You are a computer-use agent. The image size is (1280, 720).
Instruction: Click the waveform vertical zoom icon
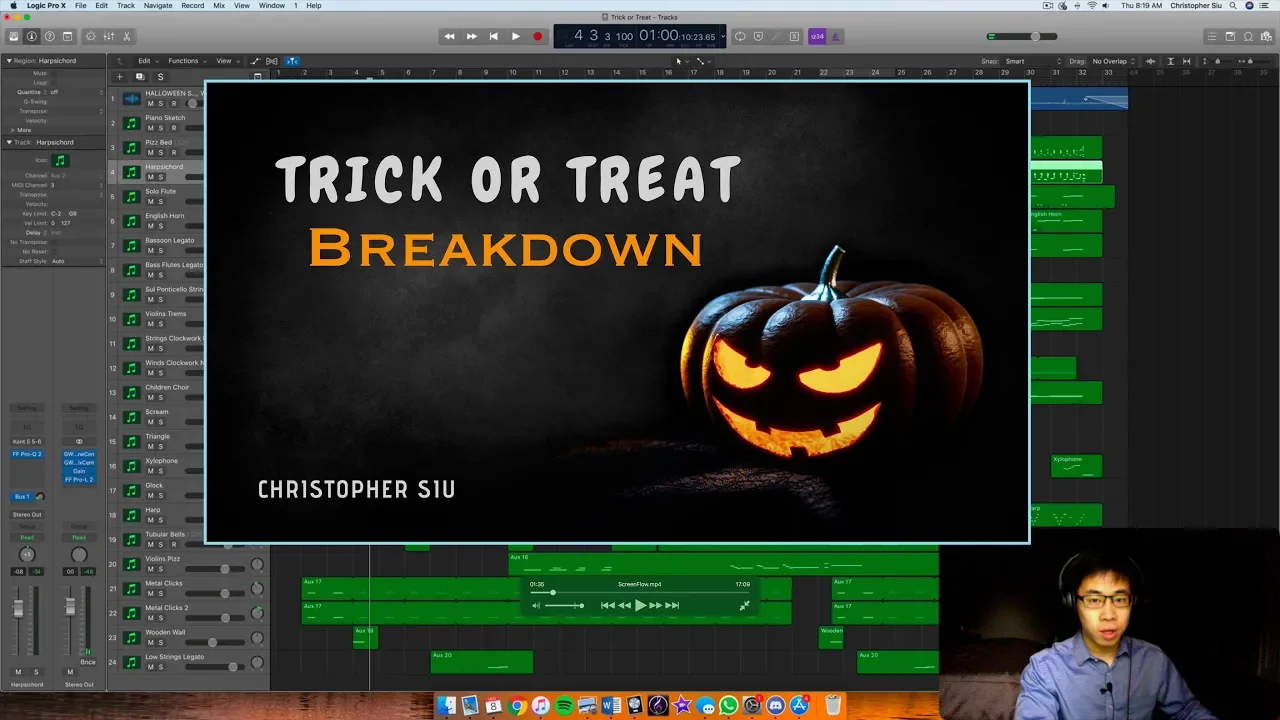pos(1150,61)
